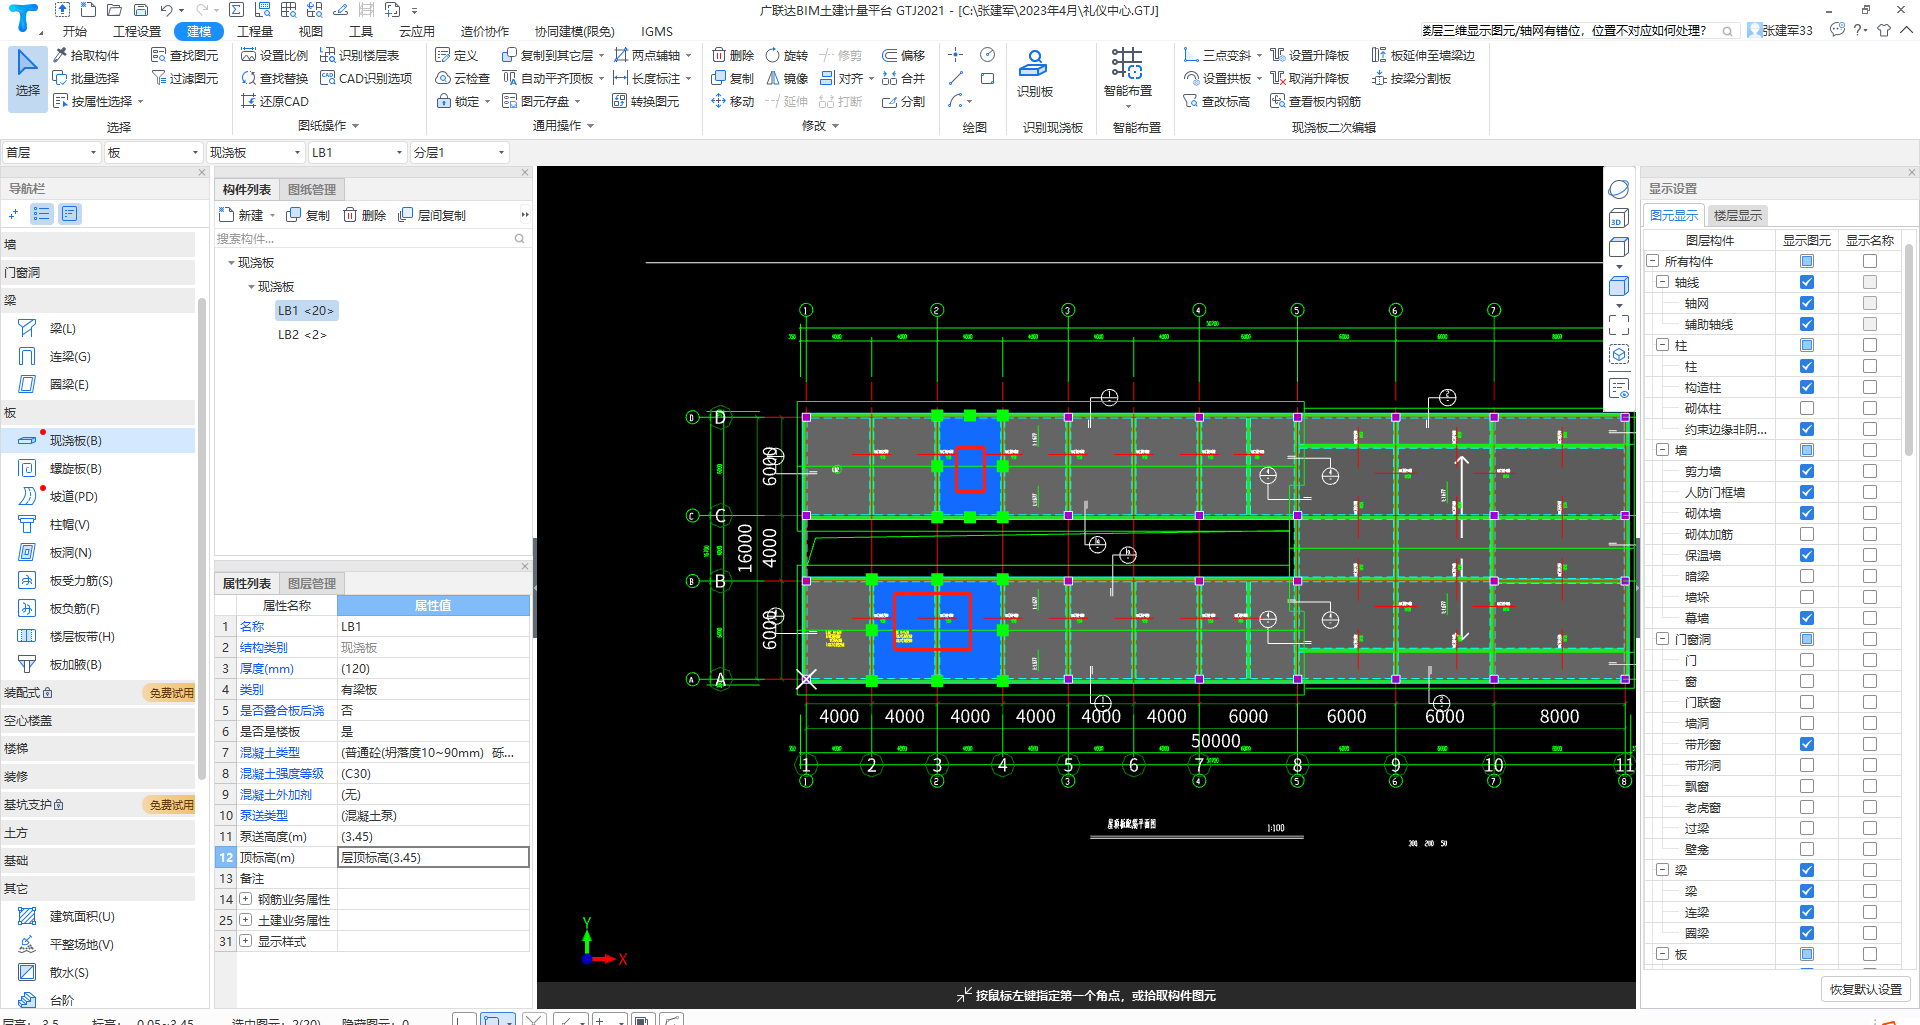
Task: Click the 混凝土强度等级 (C30) cell
Action: 433,773
